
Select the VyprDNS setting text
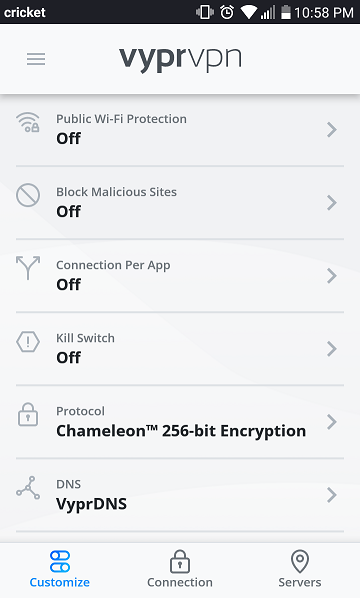(x=92, y=504)
